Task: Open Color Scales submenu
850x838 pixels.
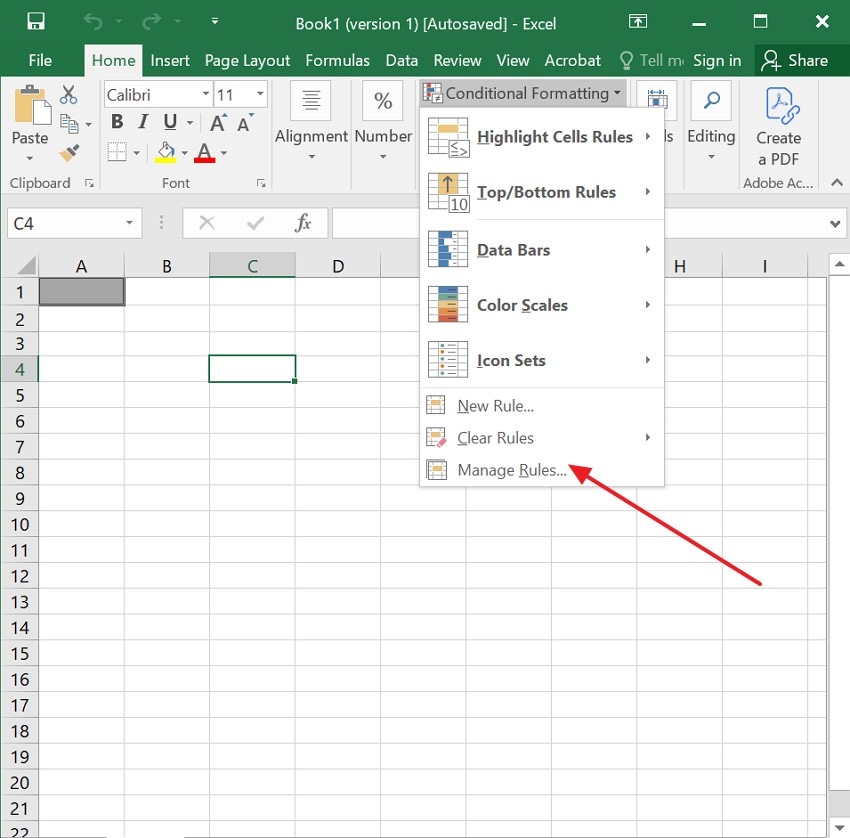Action: pyautogui.click(x=541, y=305)
